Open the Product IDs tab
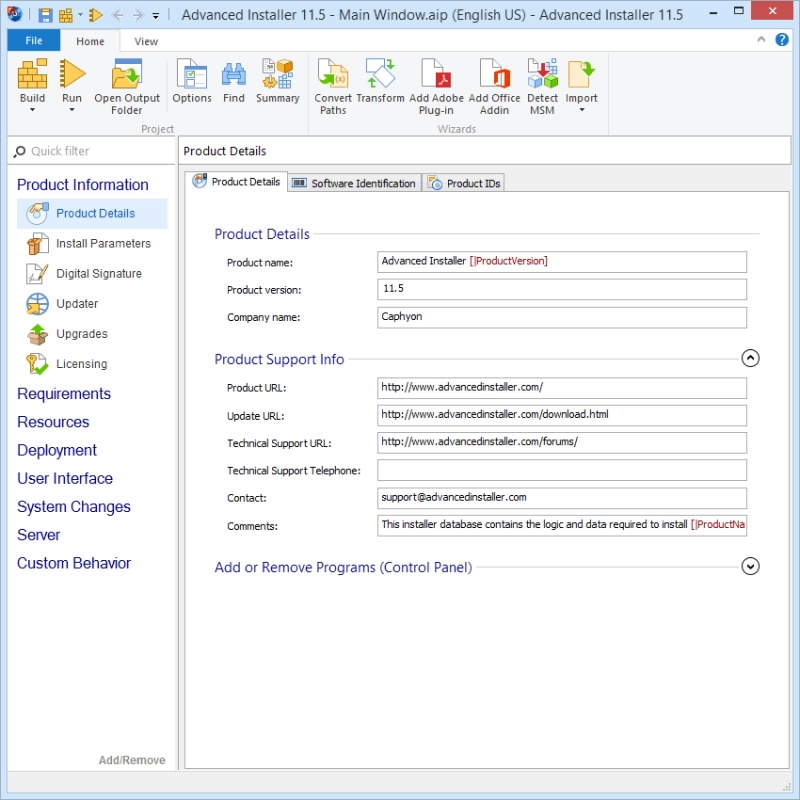800x800 pixels. [464, 183]
